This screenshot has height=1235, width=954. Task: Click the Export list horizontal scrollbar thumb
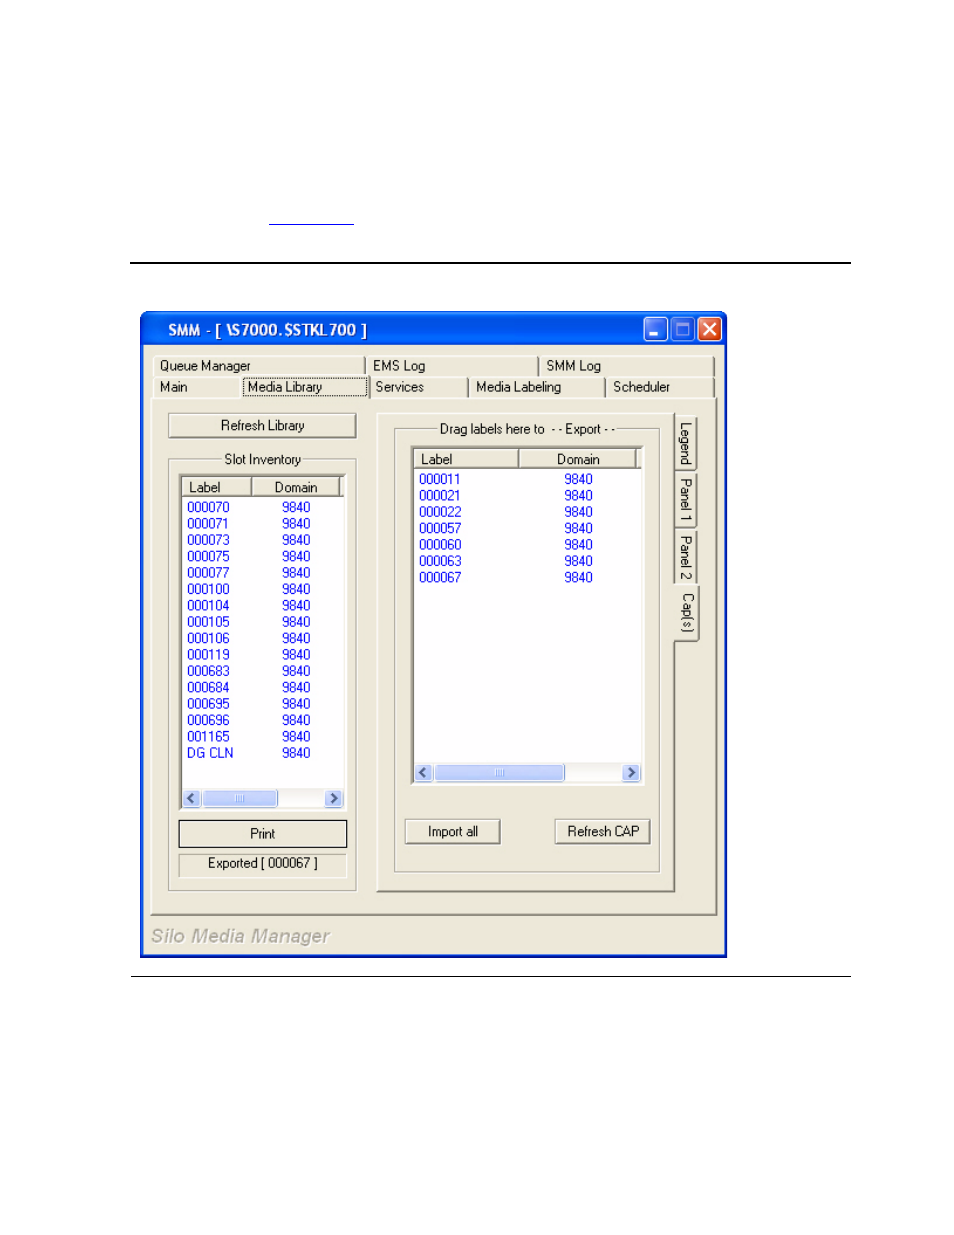tap(499, 773)
